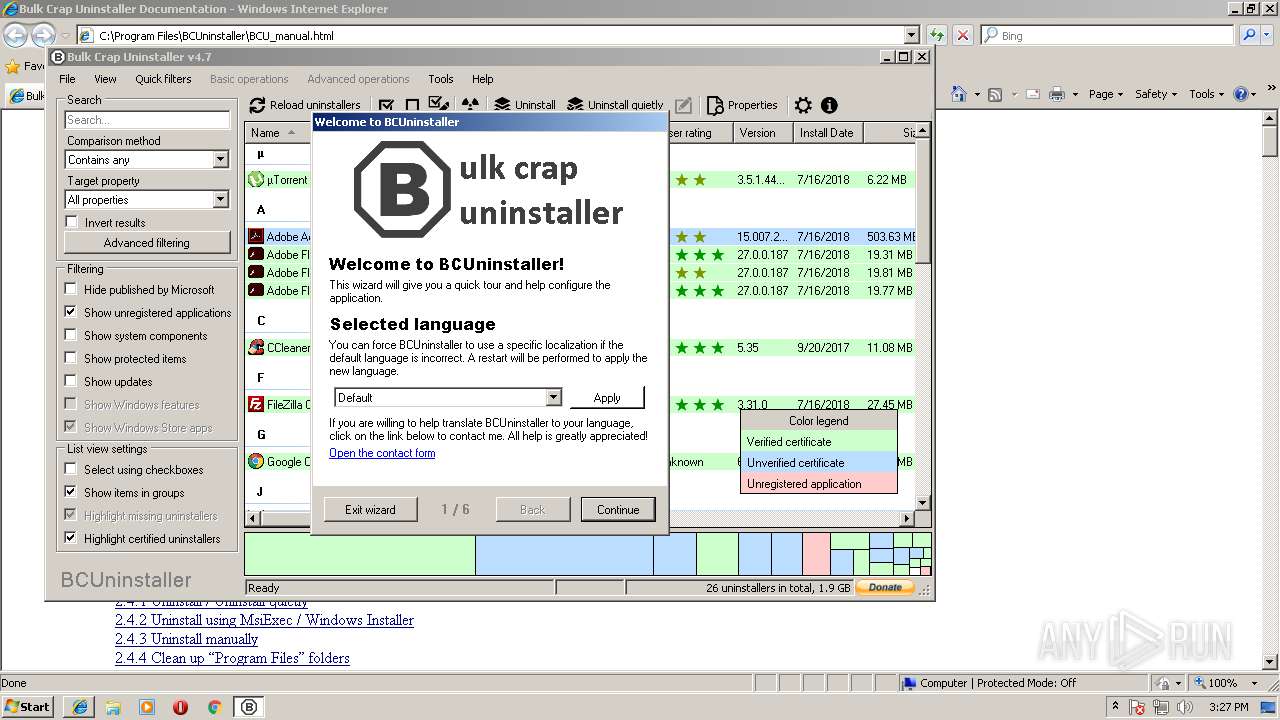
Task: Click Advanced filtering button
Action: click(146, 243)
